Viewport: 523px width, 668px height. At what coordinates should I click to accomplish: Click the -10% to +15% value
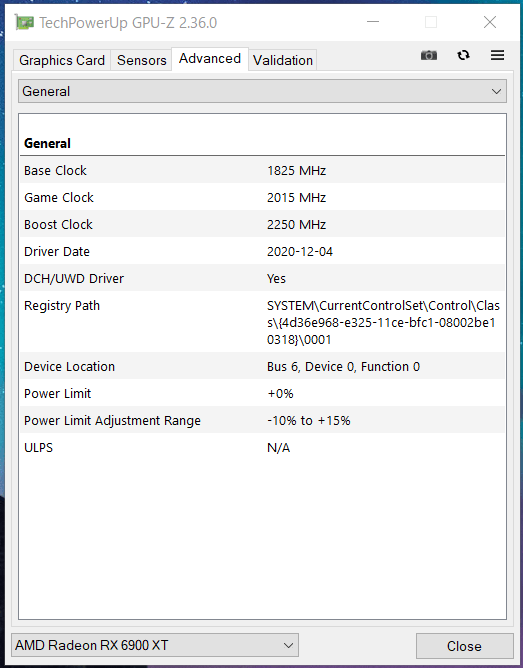click(308, 420)
